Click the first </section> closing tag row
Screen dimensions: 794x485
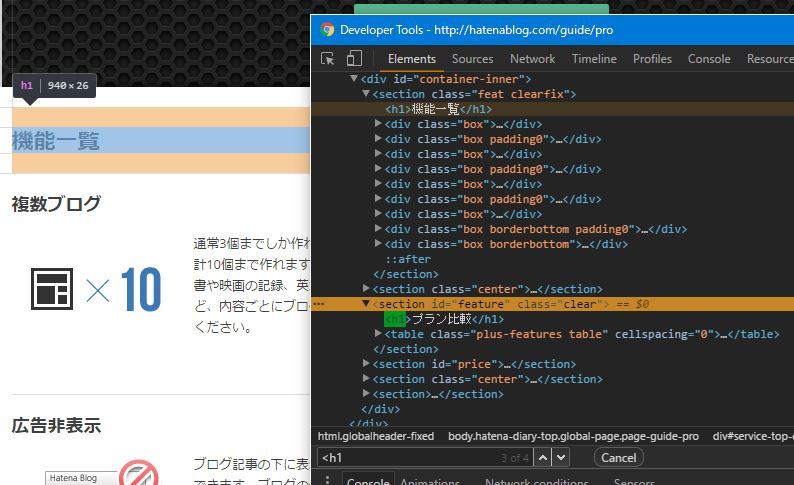coord(406,274)
